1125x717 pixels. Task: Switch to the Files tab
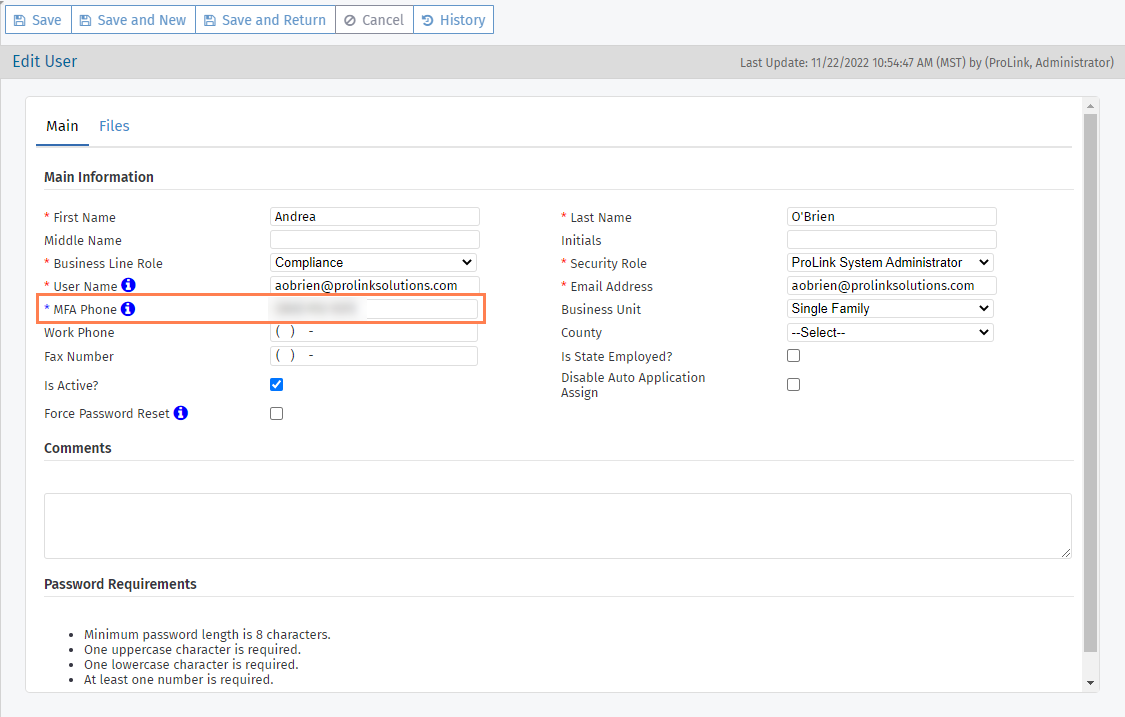click(114, 126)
